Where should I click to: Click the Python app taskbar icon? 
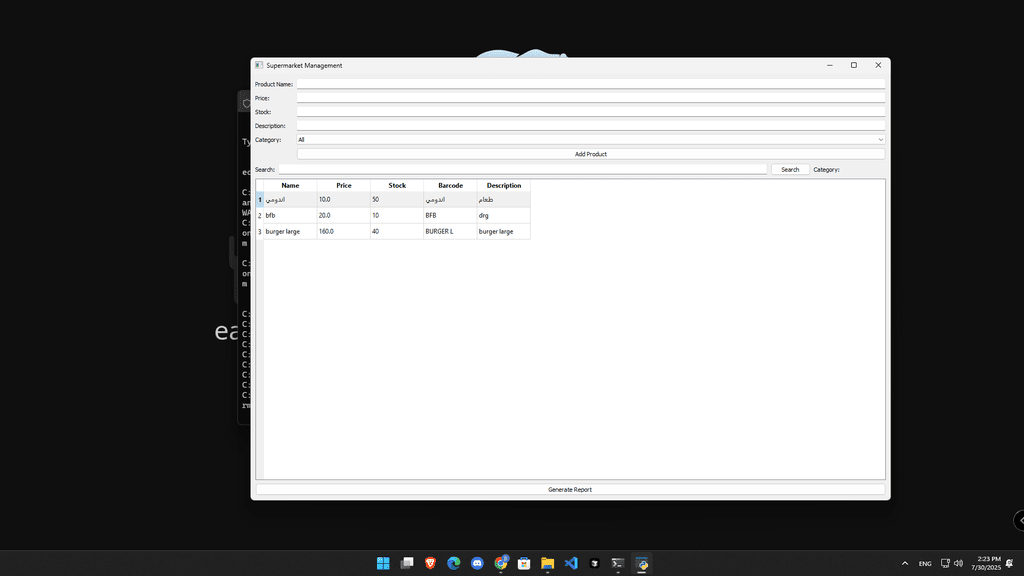pos(641,563)
